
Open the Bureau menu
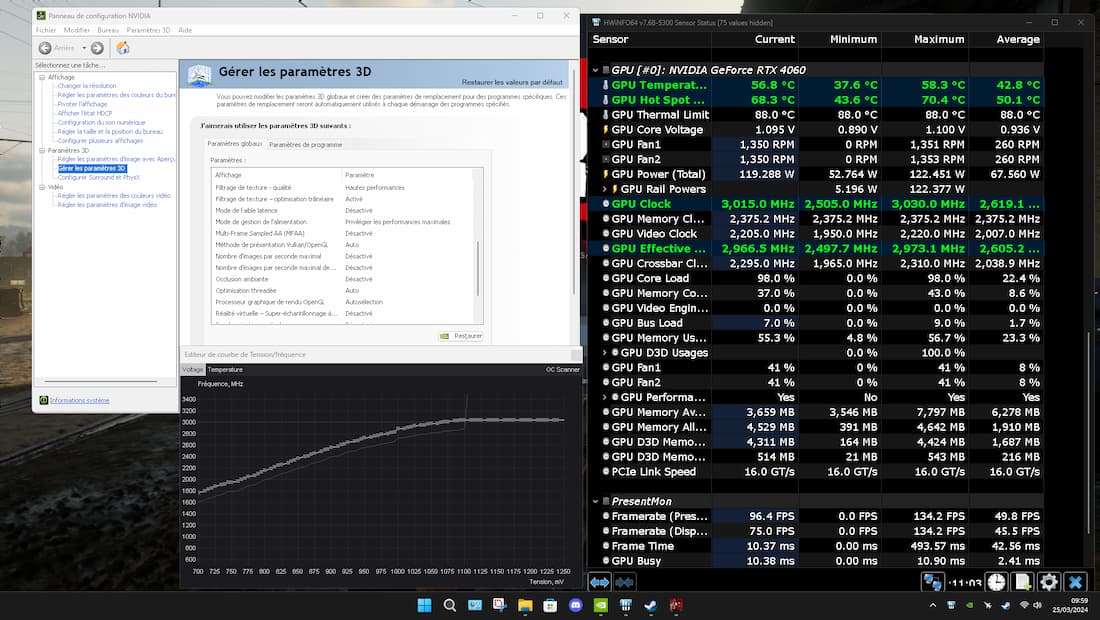pyautogui.click(x=108, y=30)
